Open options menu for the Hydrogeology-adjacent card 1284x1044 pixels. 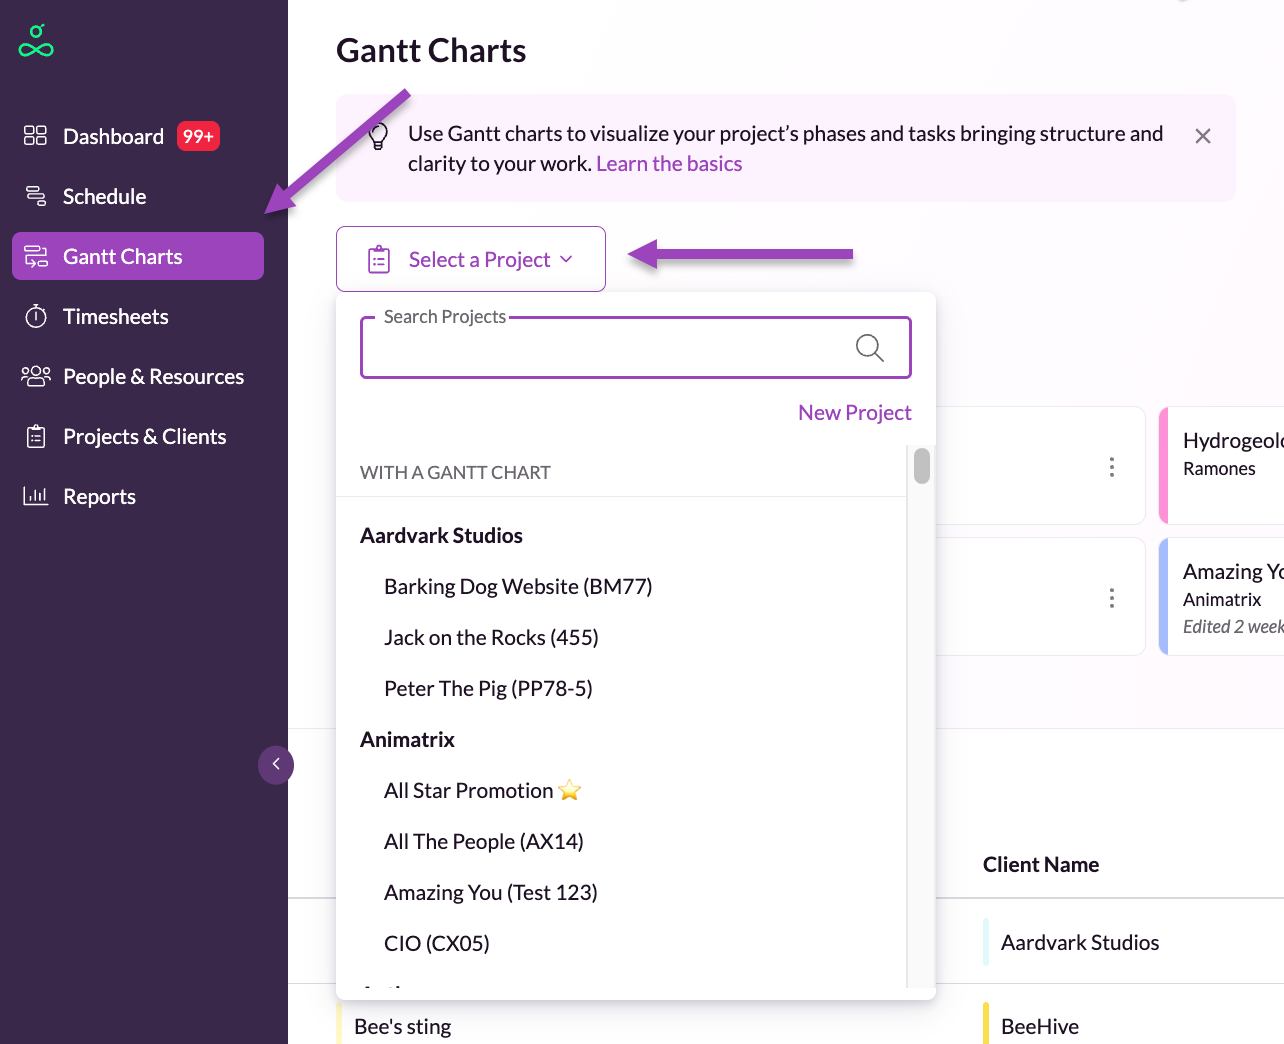tap(1111, 467)
